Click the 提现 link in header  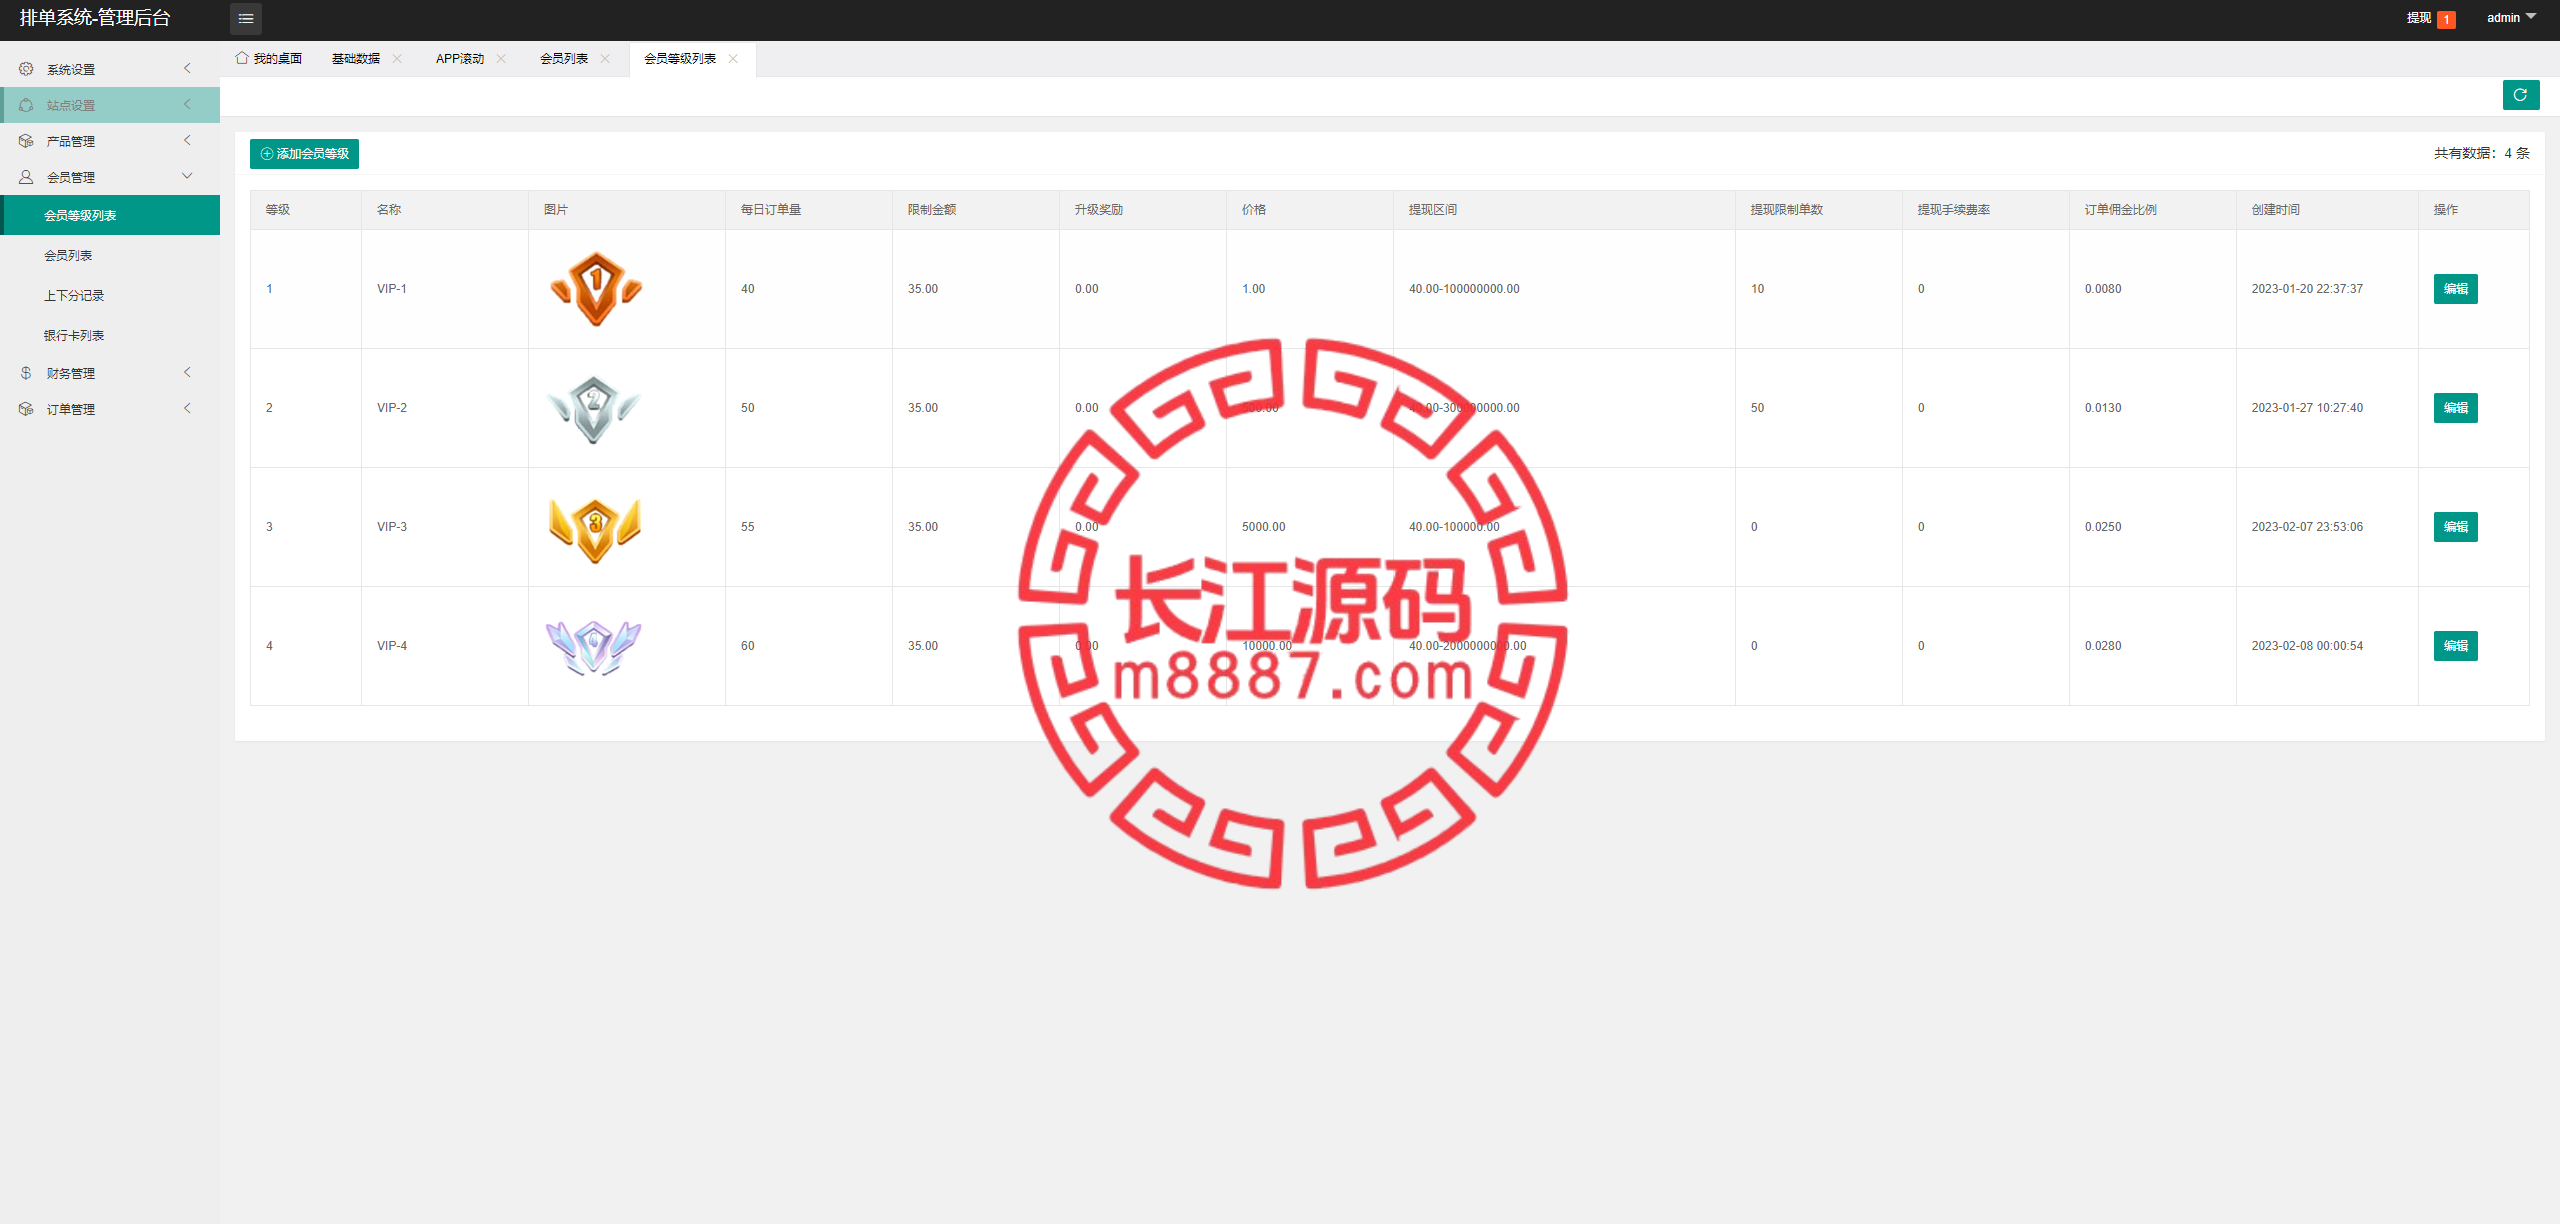point(2418,18)
